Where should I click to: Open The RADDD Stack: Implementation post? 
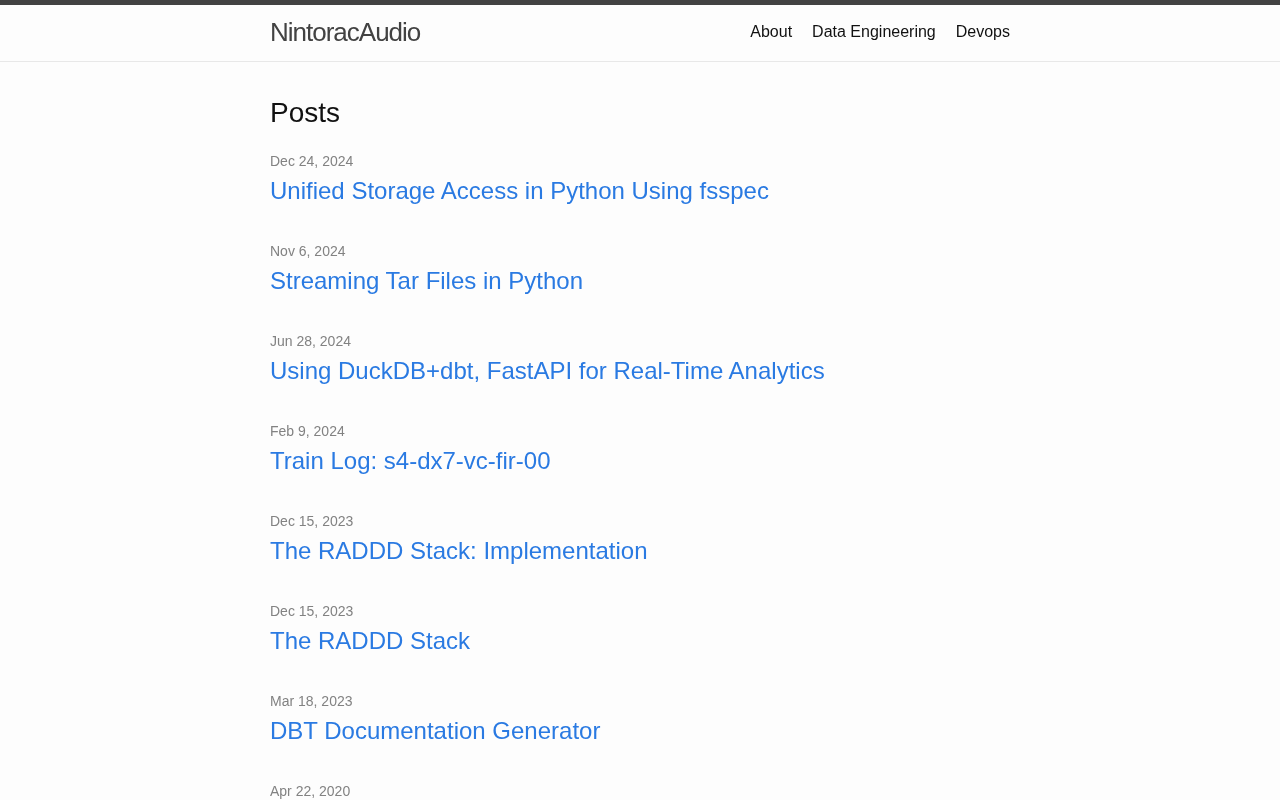point(458,551)
